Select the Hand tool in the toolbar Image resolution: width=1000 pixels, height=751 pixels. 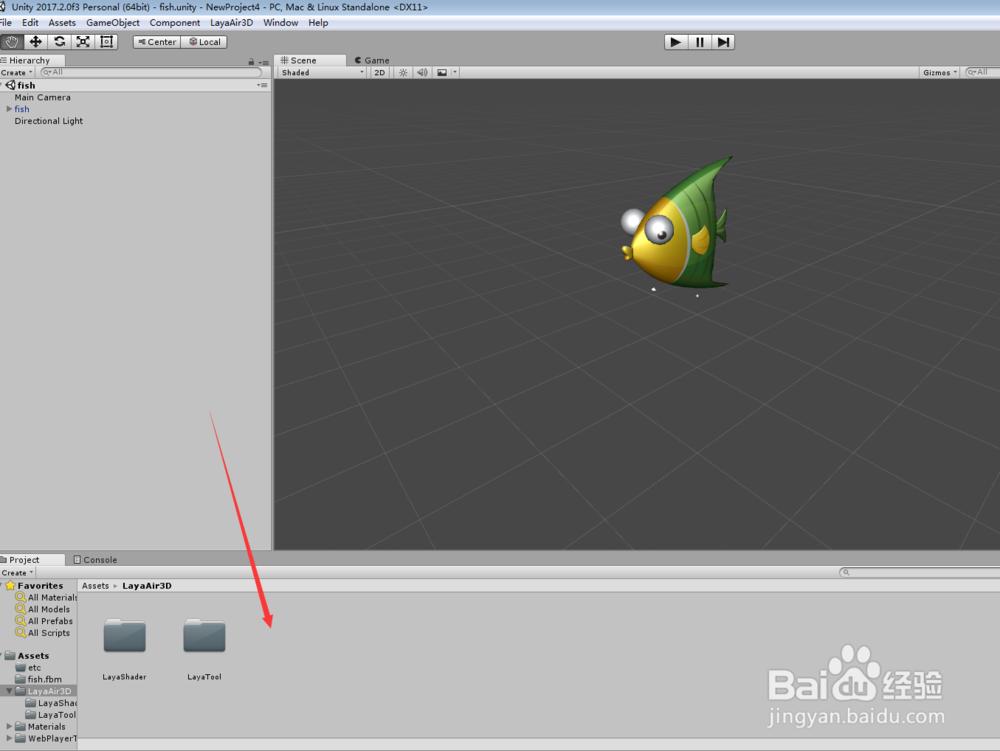click(x=10, y=41)
